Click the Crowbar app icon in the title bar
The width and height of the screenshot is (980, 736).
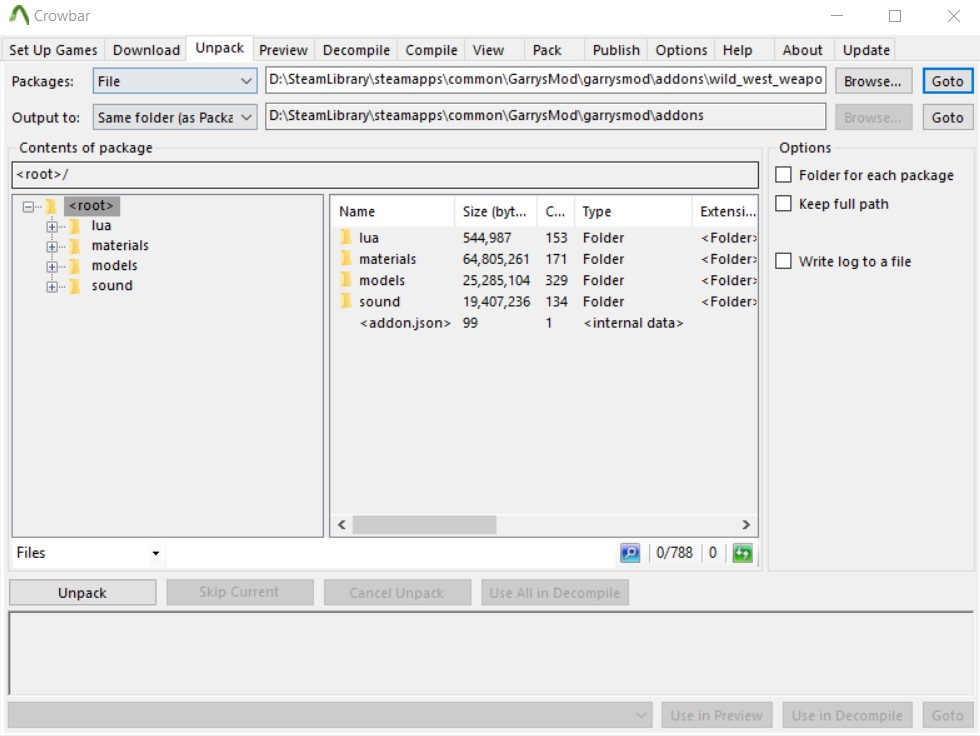click(19, 15)
